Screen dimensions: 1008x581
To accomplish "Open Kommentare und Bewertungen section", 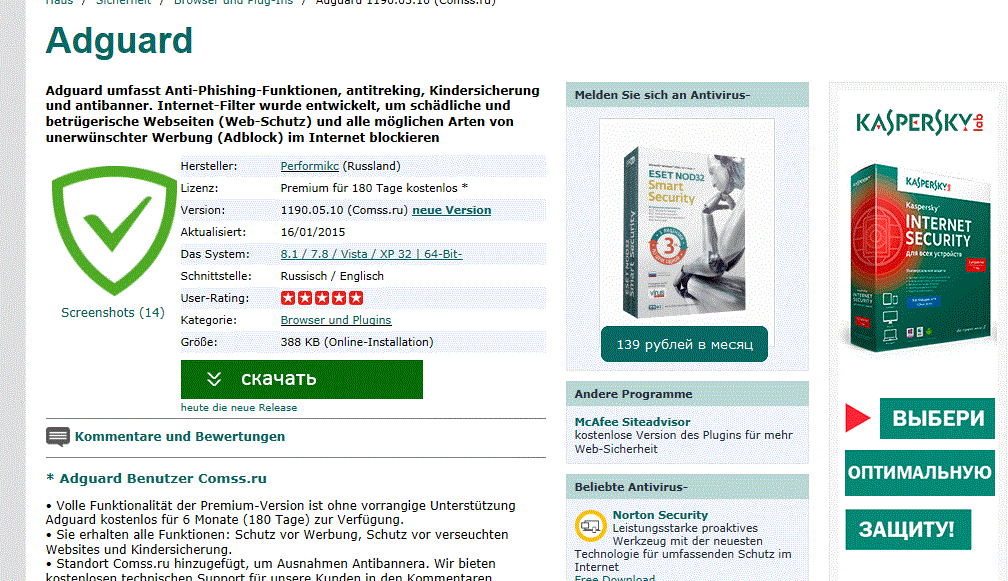I will click(x=179, y=436).
